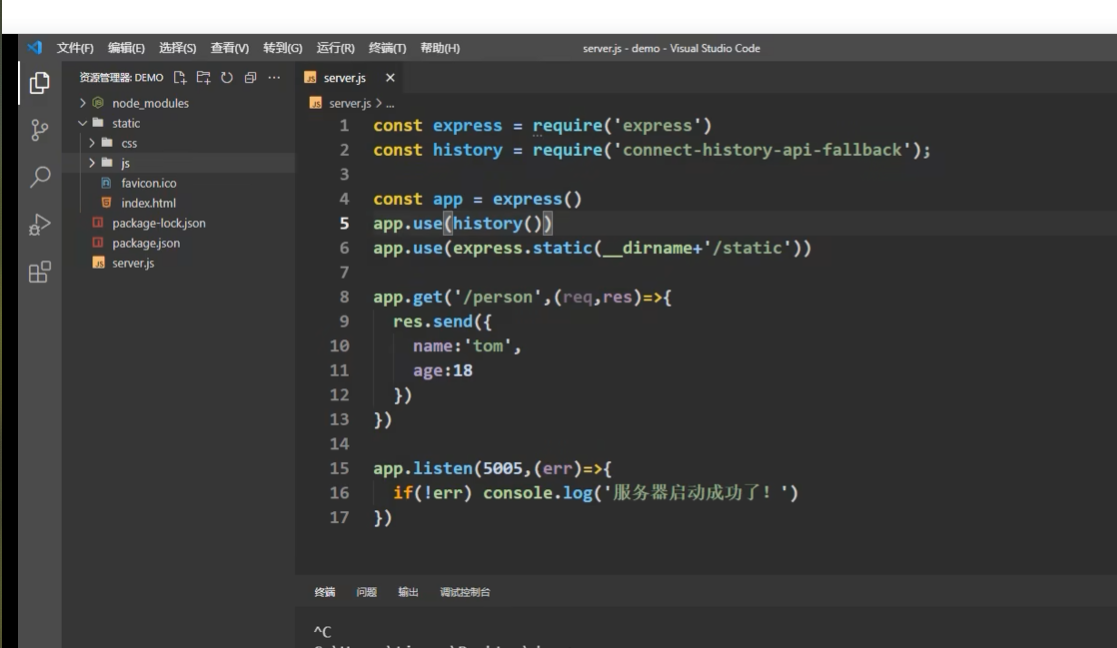This screenshot has height=648, width=1117.
Task: Switch to the 输出 panel tab
Action: pos(407,592)
